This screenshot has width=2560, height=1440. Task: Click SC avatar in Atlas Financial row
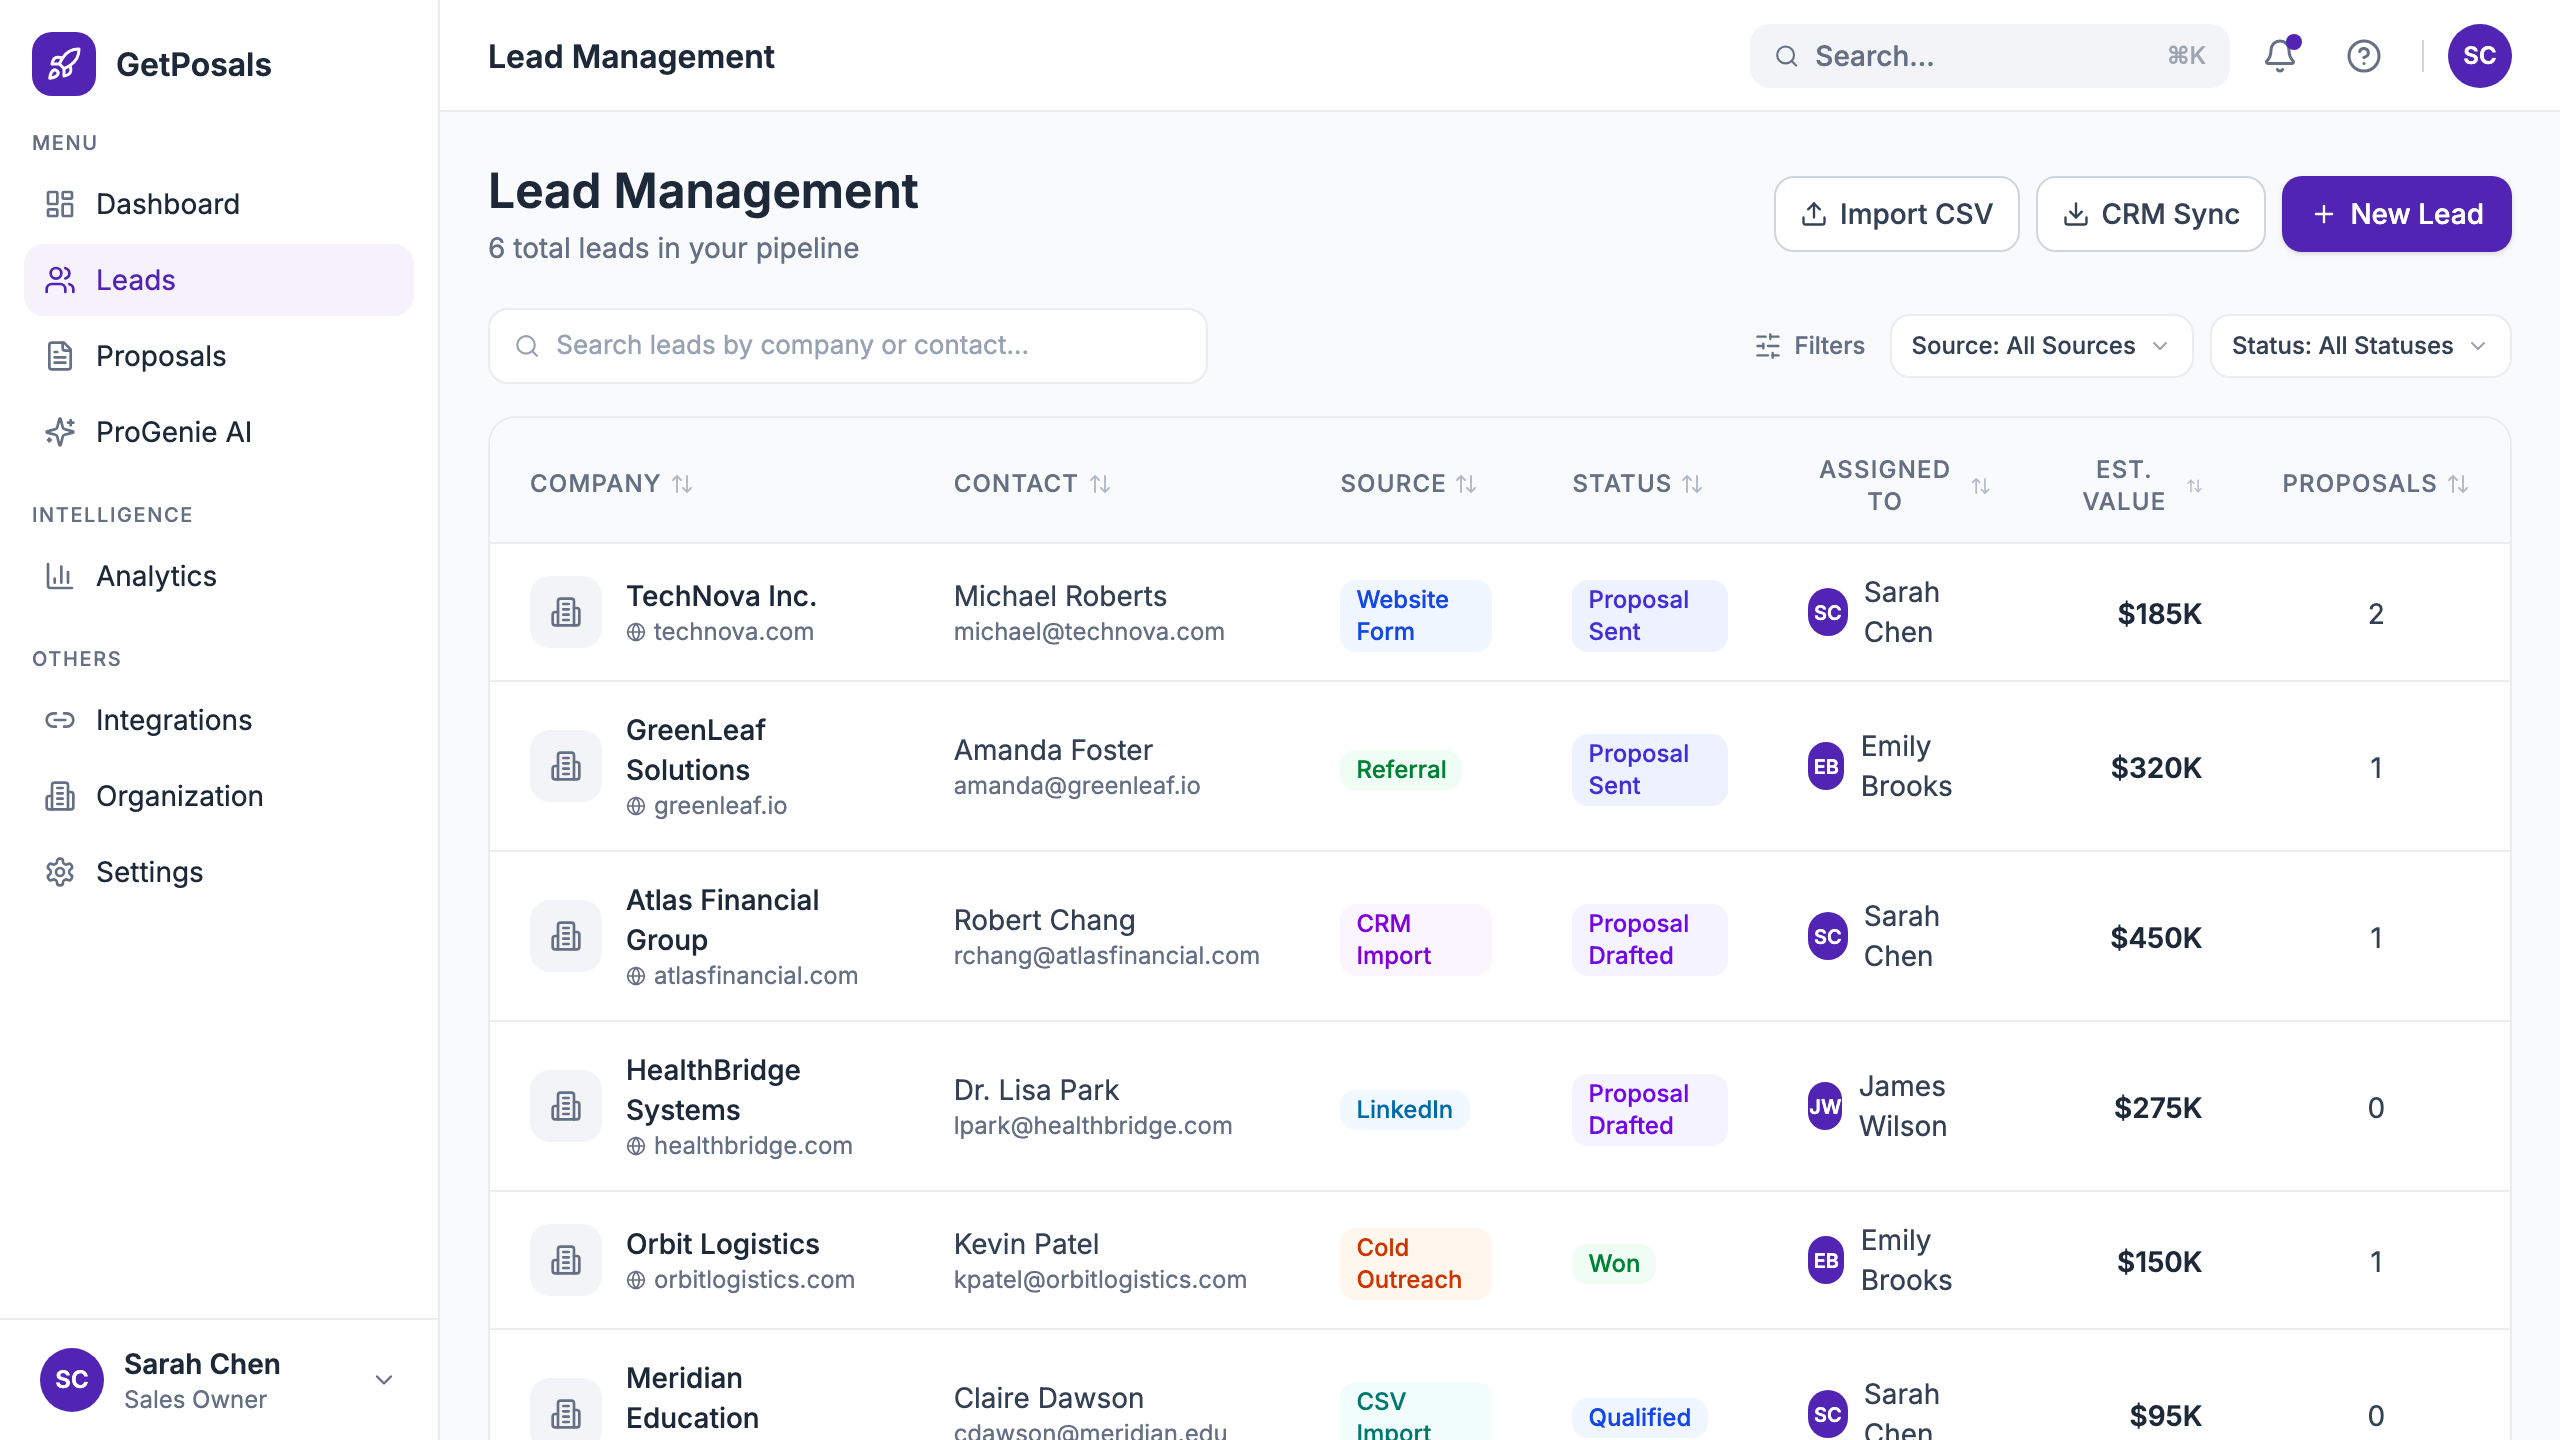pos(1828,936)
